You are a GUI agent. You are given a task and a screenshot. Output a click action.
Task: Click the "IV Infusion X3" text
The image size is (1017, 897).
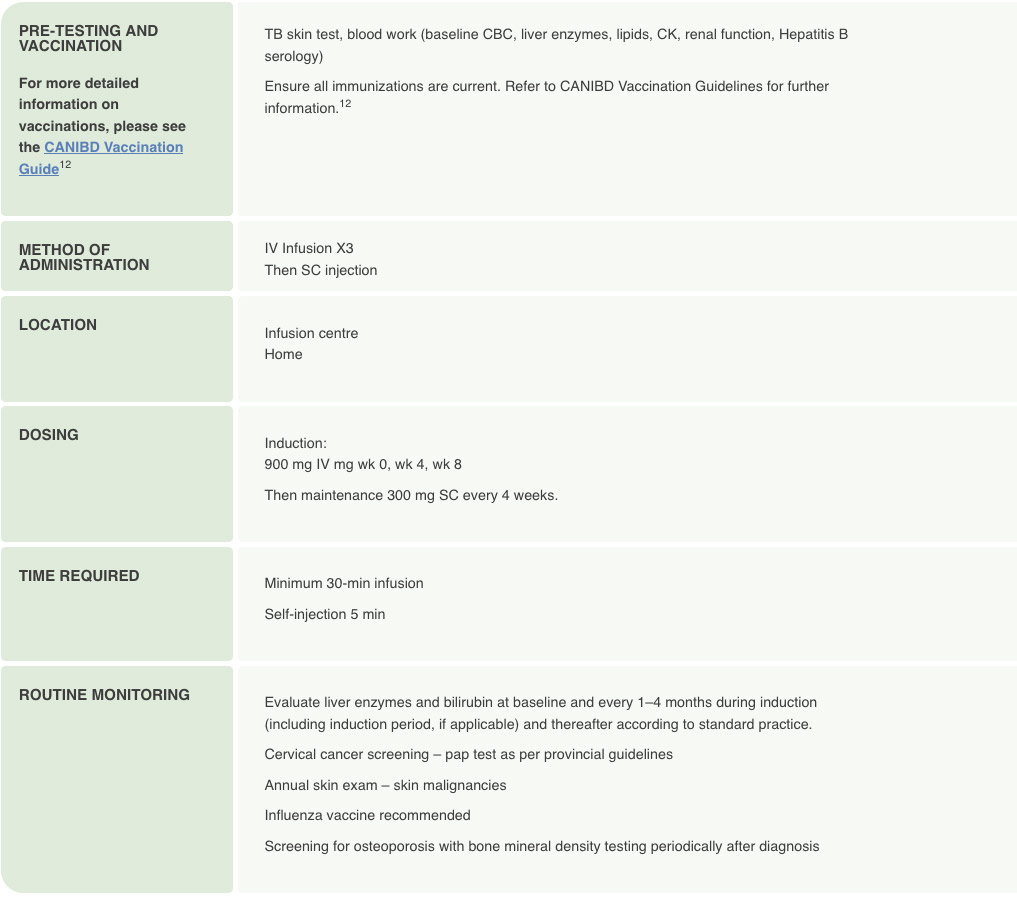(309, 248)
